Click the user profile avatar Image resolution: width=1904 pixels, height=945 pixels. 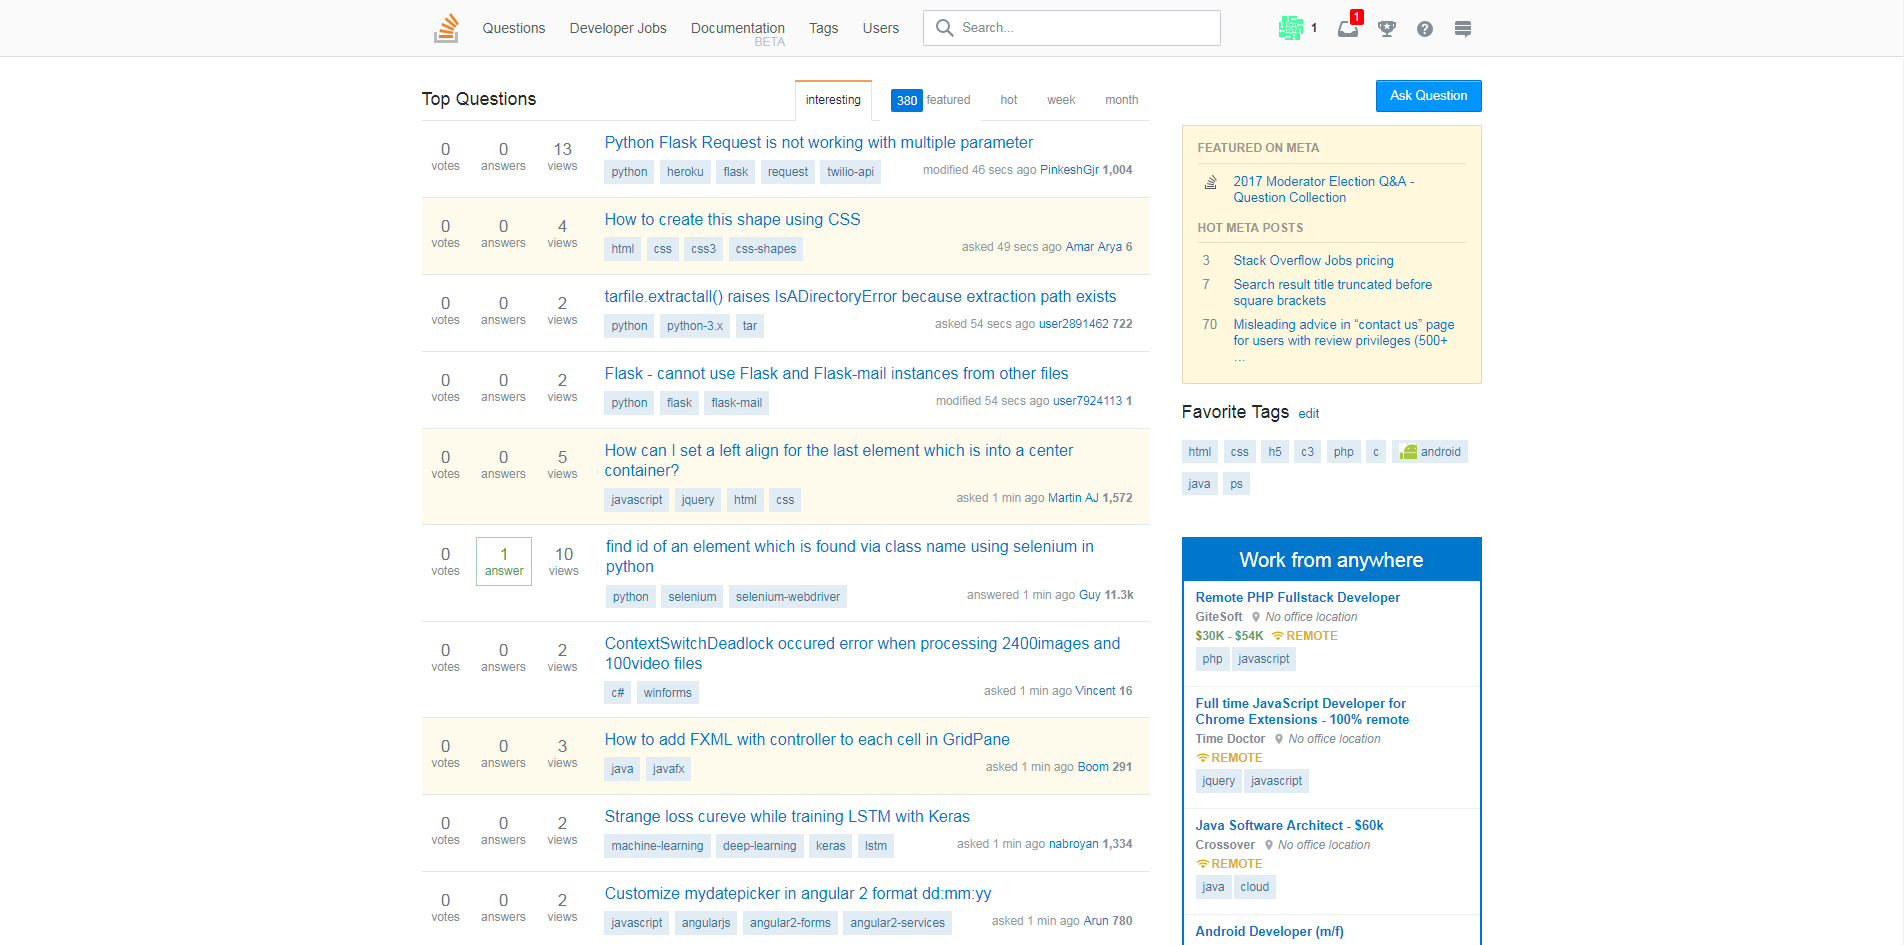click(x=1290, y=28)
